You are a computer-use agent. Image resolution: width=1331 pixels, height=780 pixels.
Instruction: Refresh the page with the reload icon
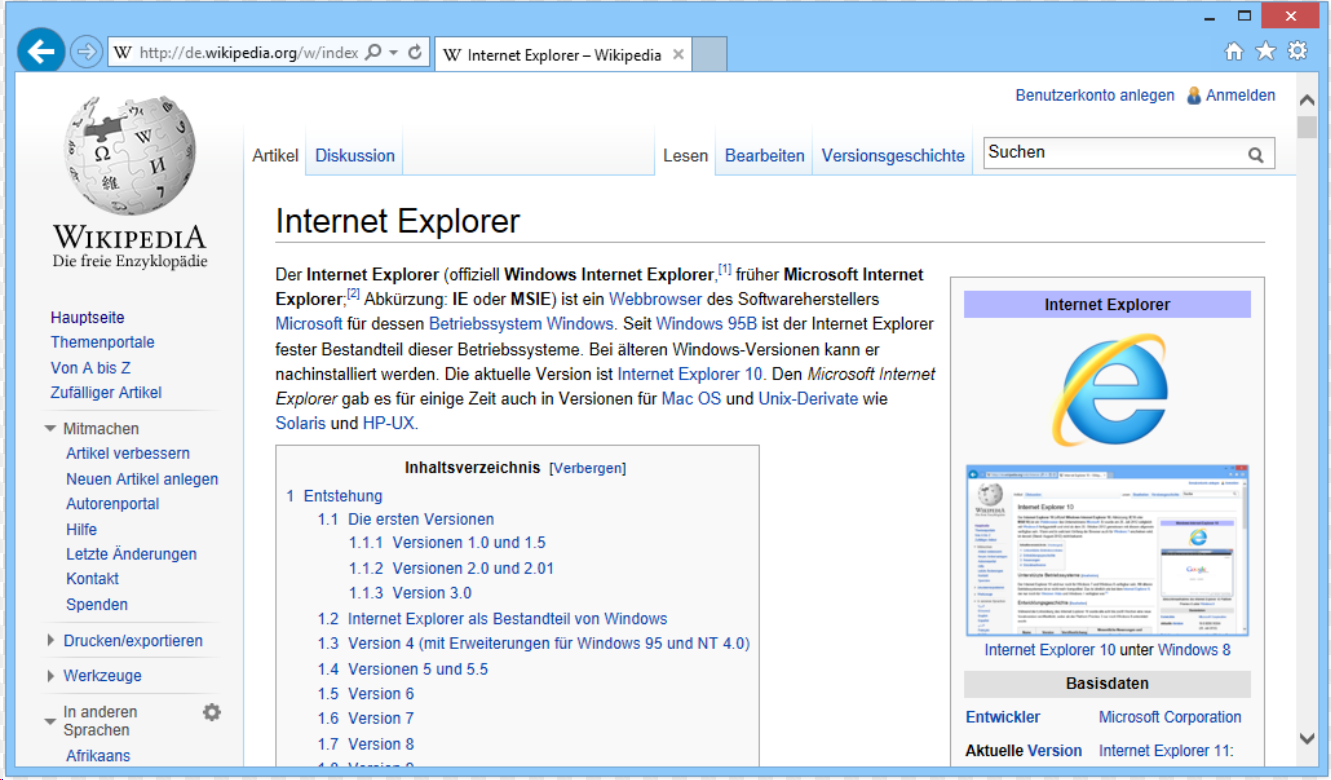pos(415,53)
